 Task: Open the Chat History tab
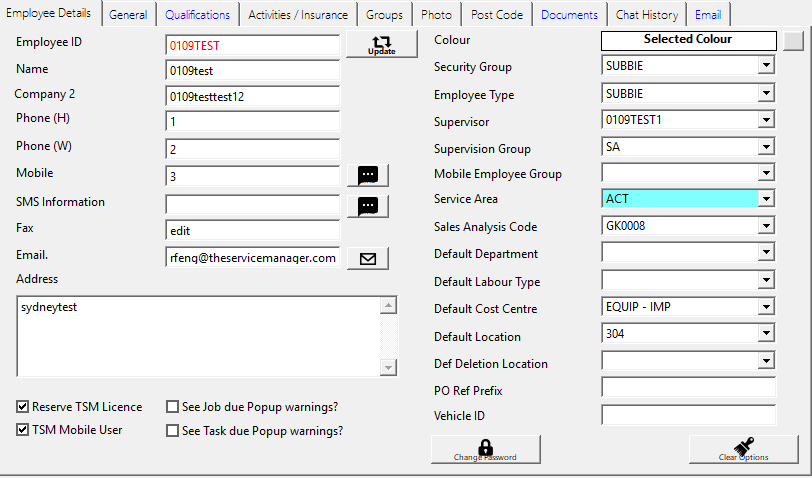[x=646, y=15]
